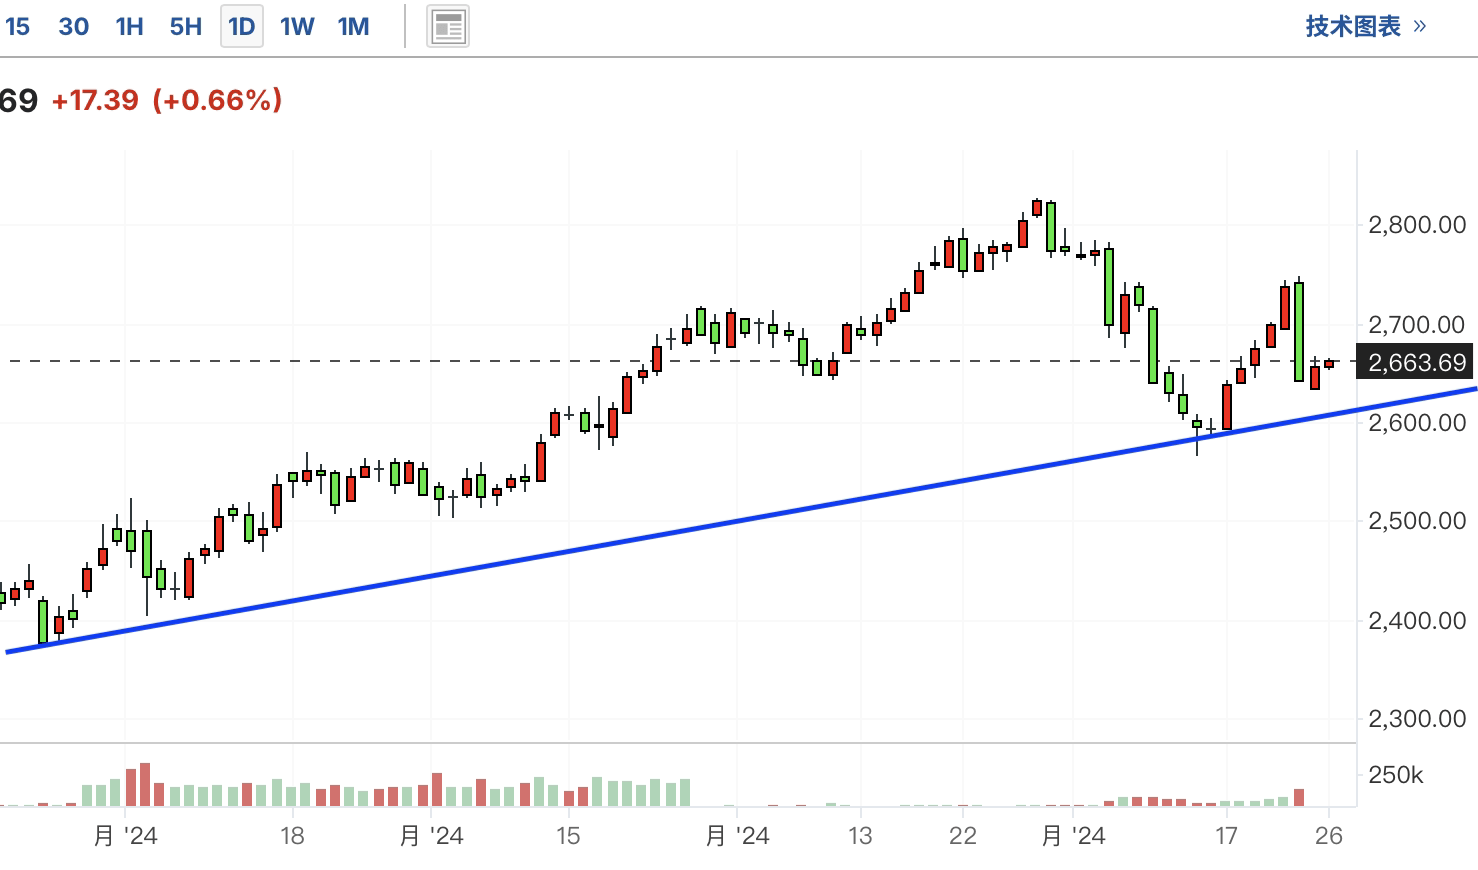Click the 250k volume axis label
The width and height of the screenshot is (1478, 870).
click(x=1396, y=775)
